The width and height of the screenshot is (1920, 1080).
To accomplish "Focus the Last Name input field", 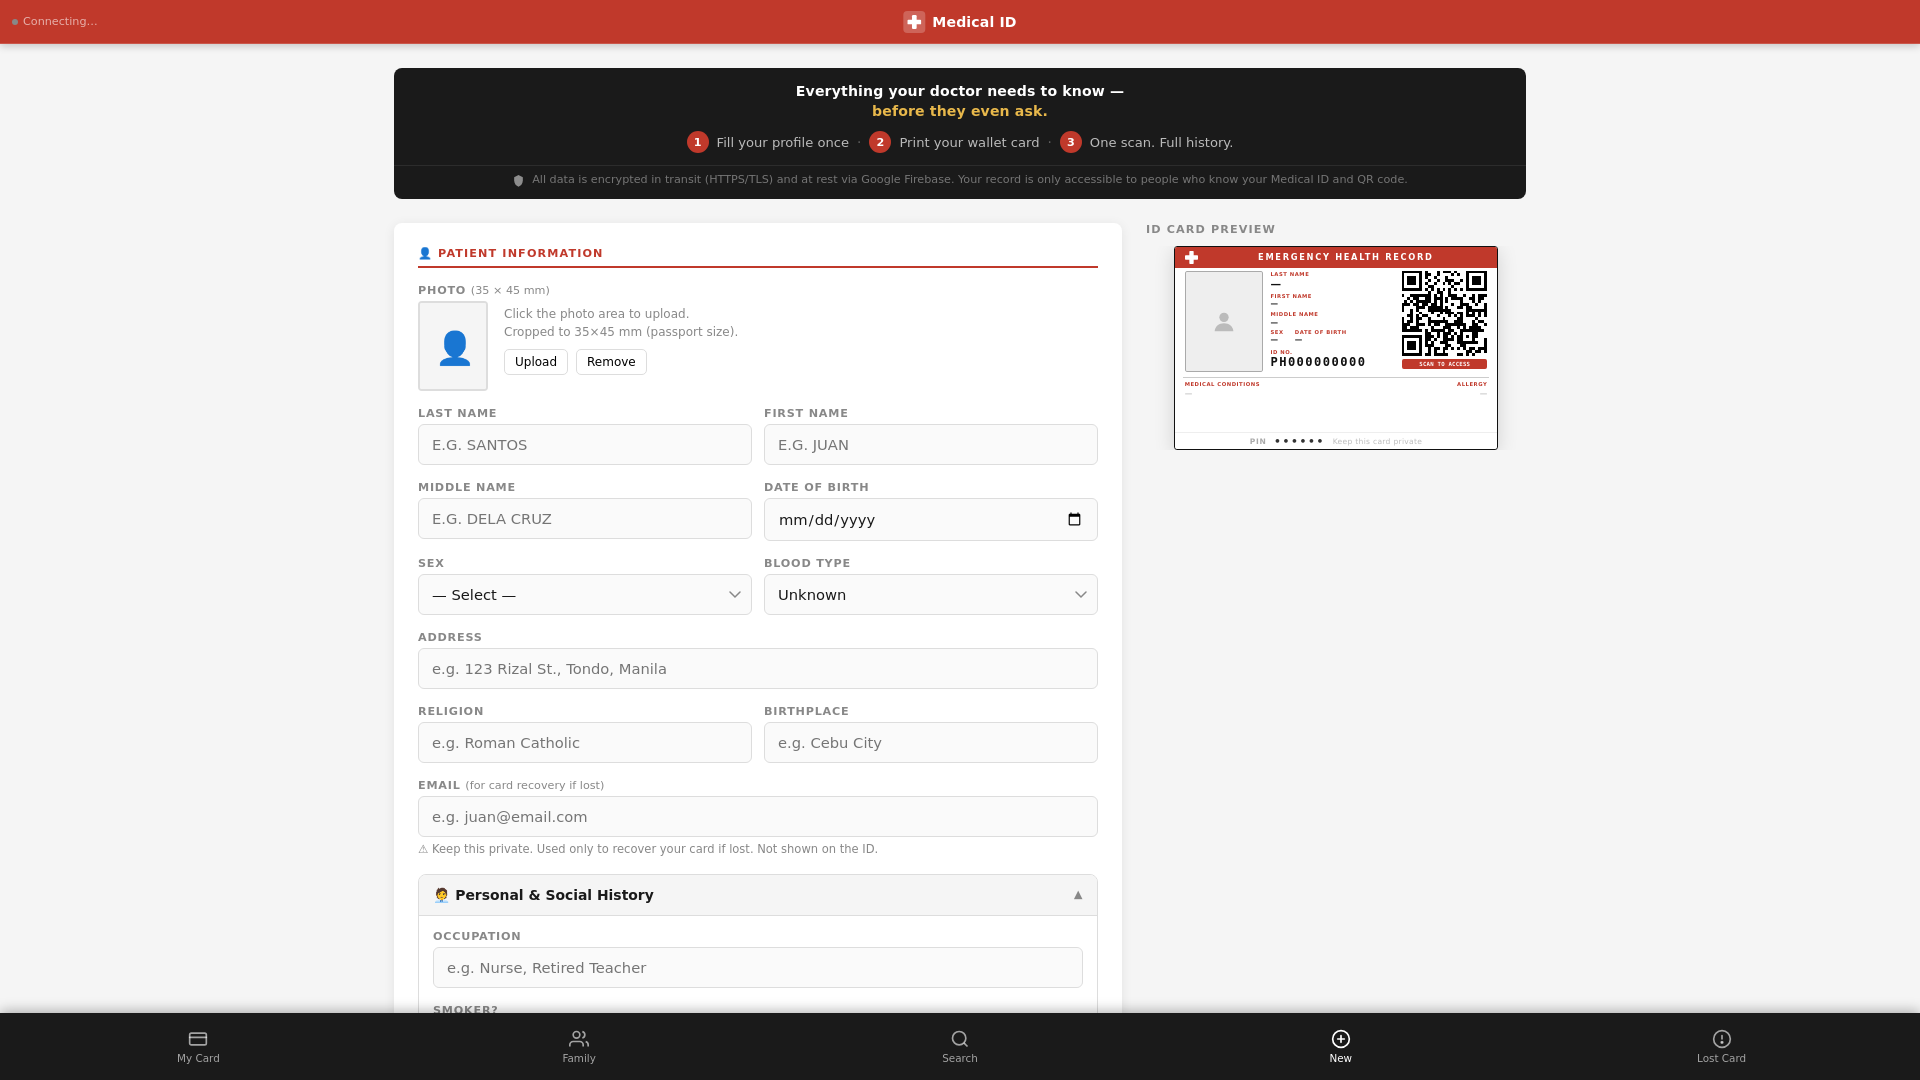I will (585, 445).
